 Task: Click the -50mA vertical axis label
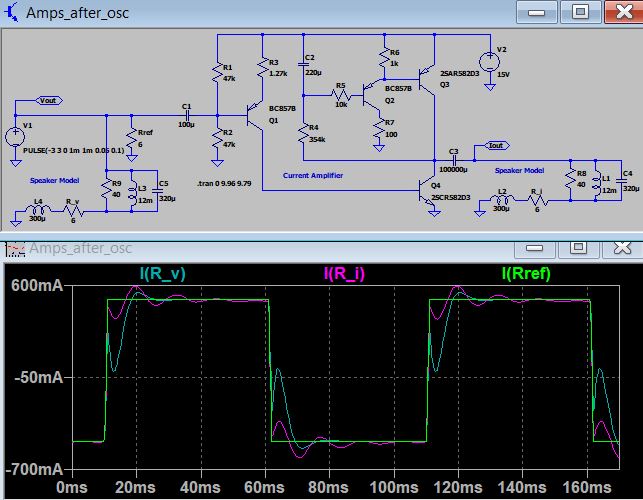click(39, 377)
